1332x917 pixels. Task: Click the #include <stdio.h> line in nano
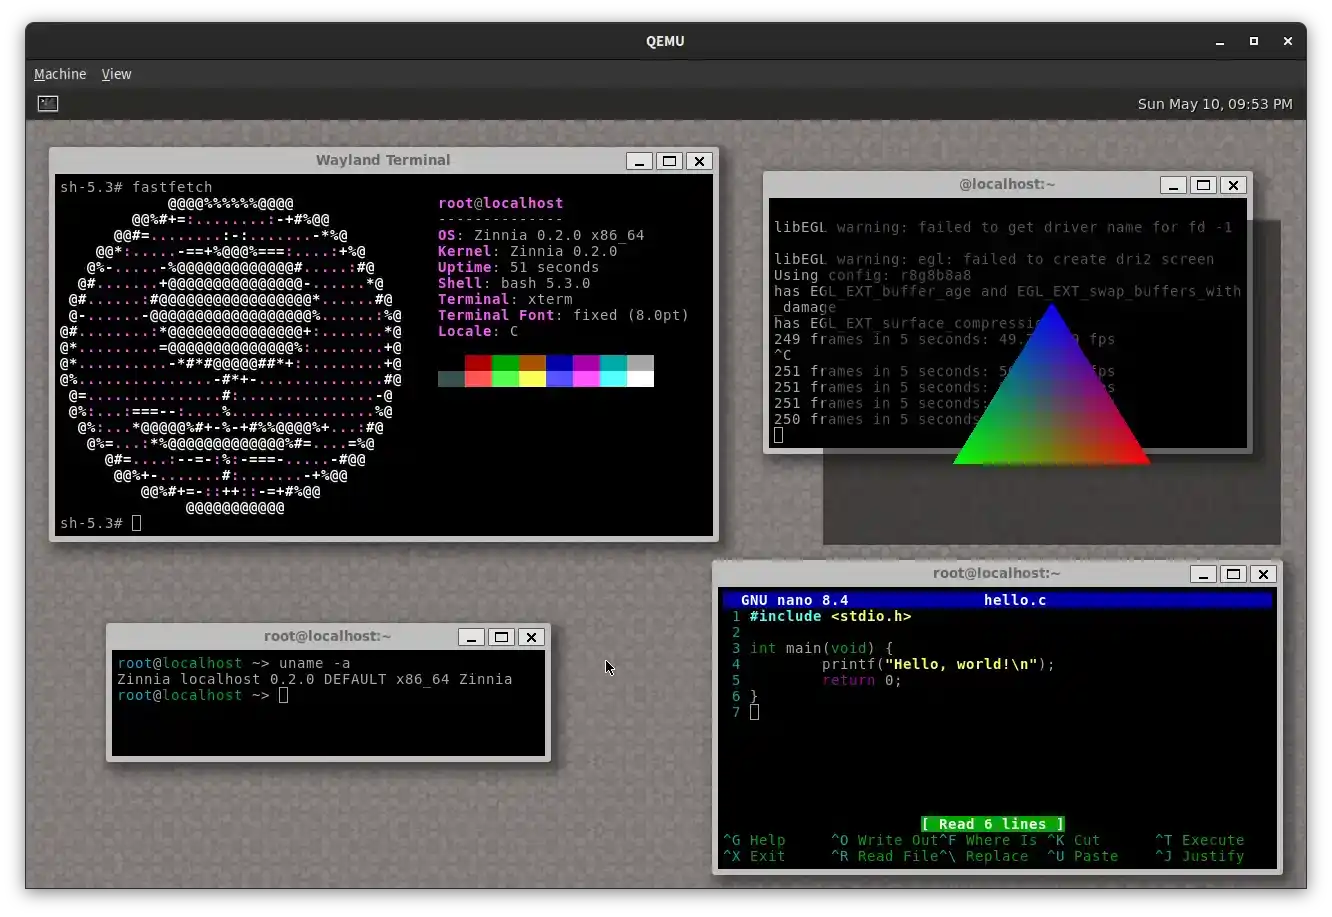pos(830,616)
